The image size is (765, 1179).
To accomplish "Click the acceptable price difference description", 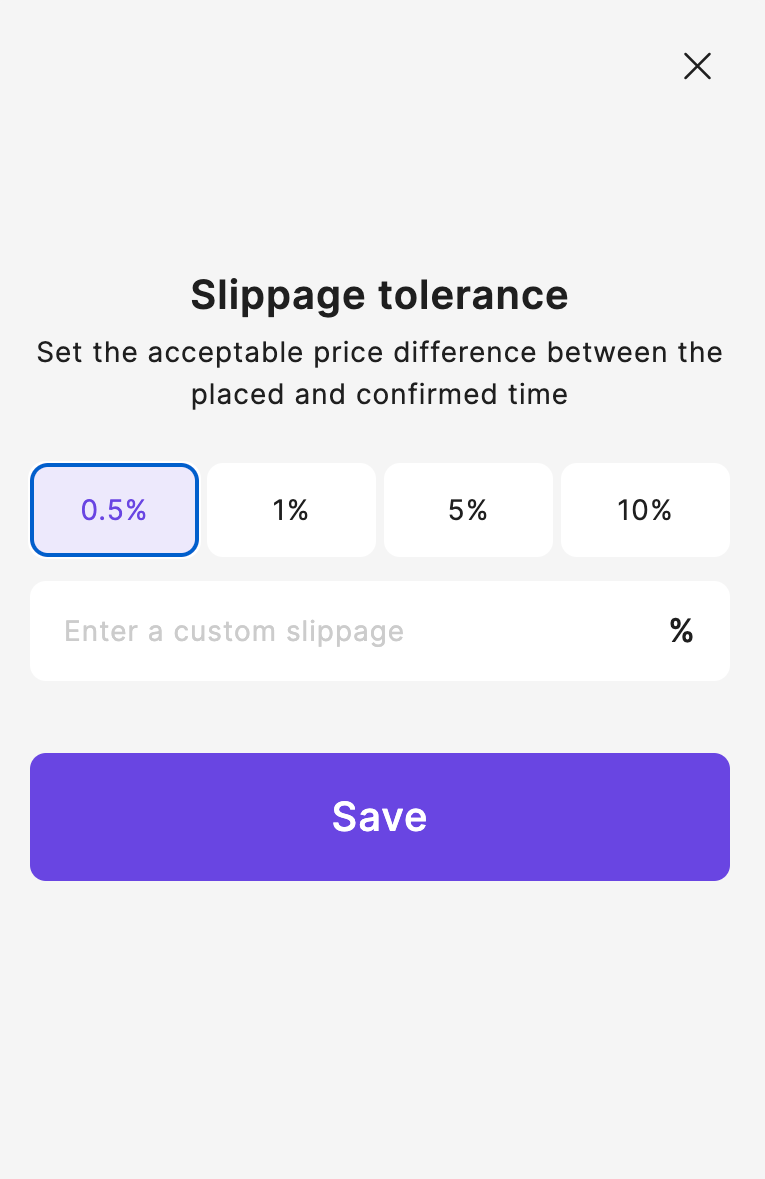I will (x=379, y=373).
